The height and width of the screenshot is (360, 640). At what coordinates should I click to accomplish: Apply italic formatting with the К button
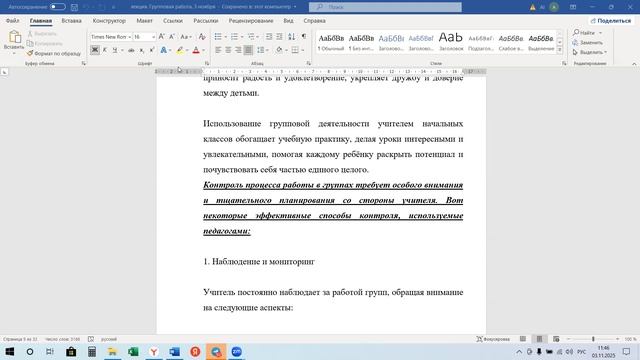click(x=104, y=50)
